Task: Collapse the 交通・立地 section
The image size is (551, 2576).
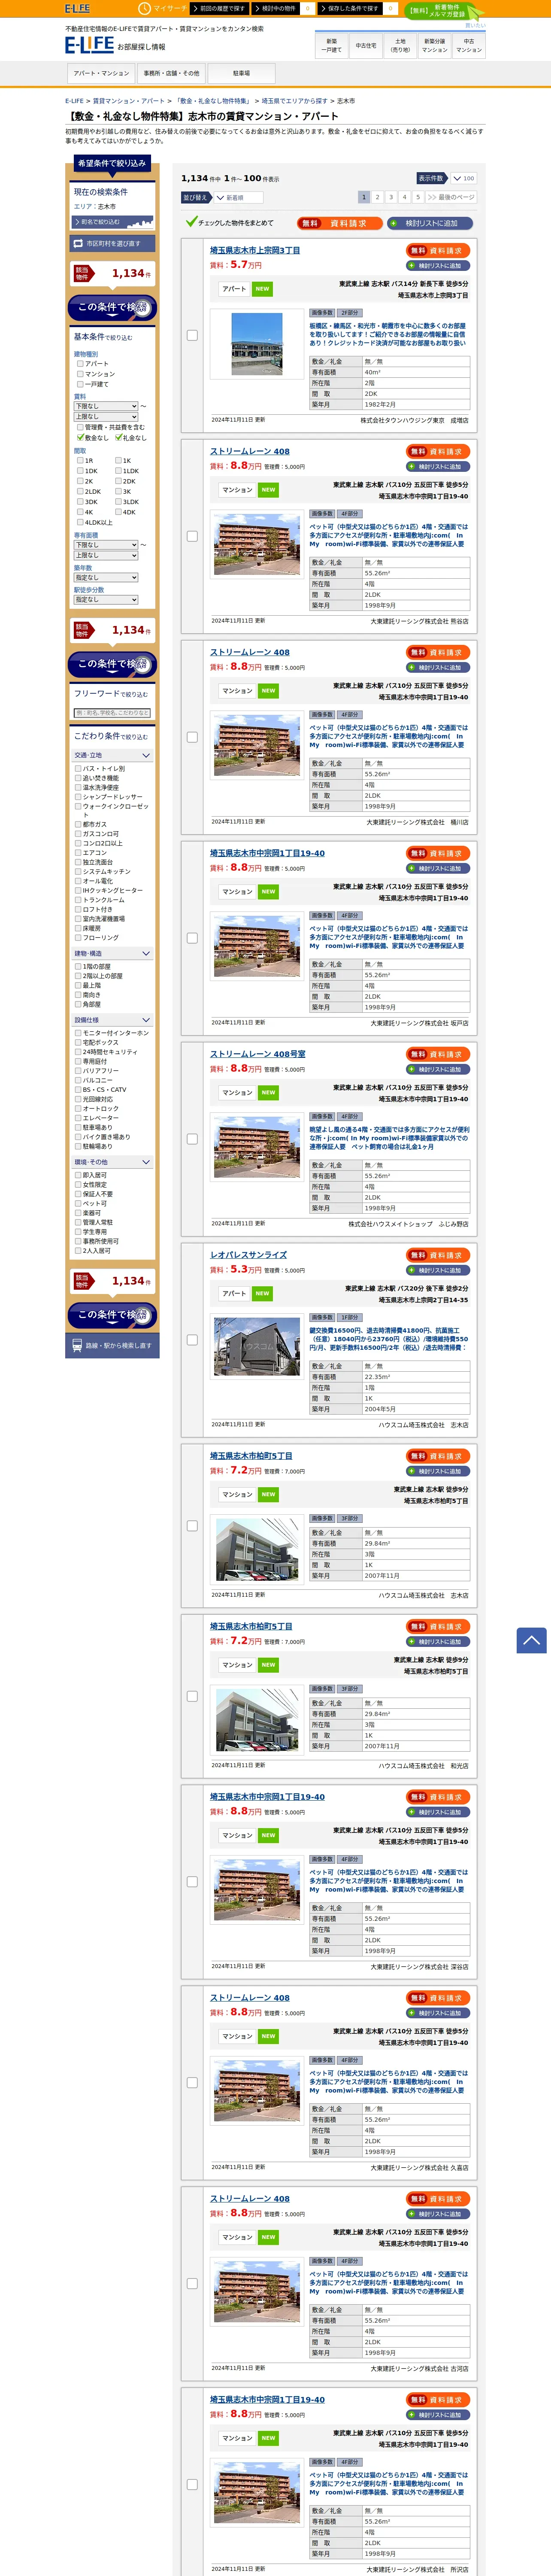Action: click(x=112, y=755)
